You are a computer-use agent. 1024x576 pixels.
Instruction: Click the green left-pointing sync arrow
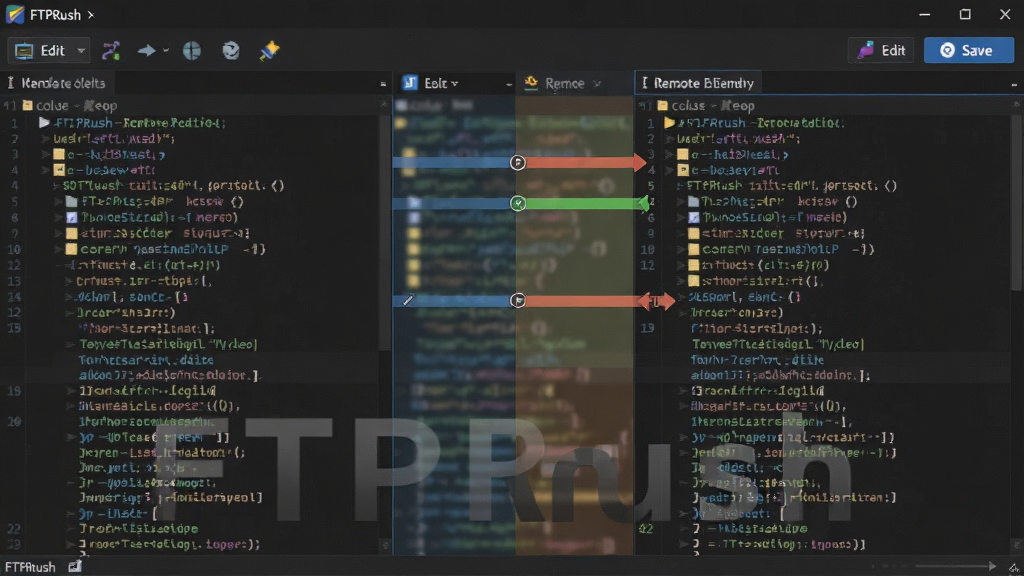click(588, 204)
